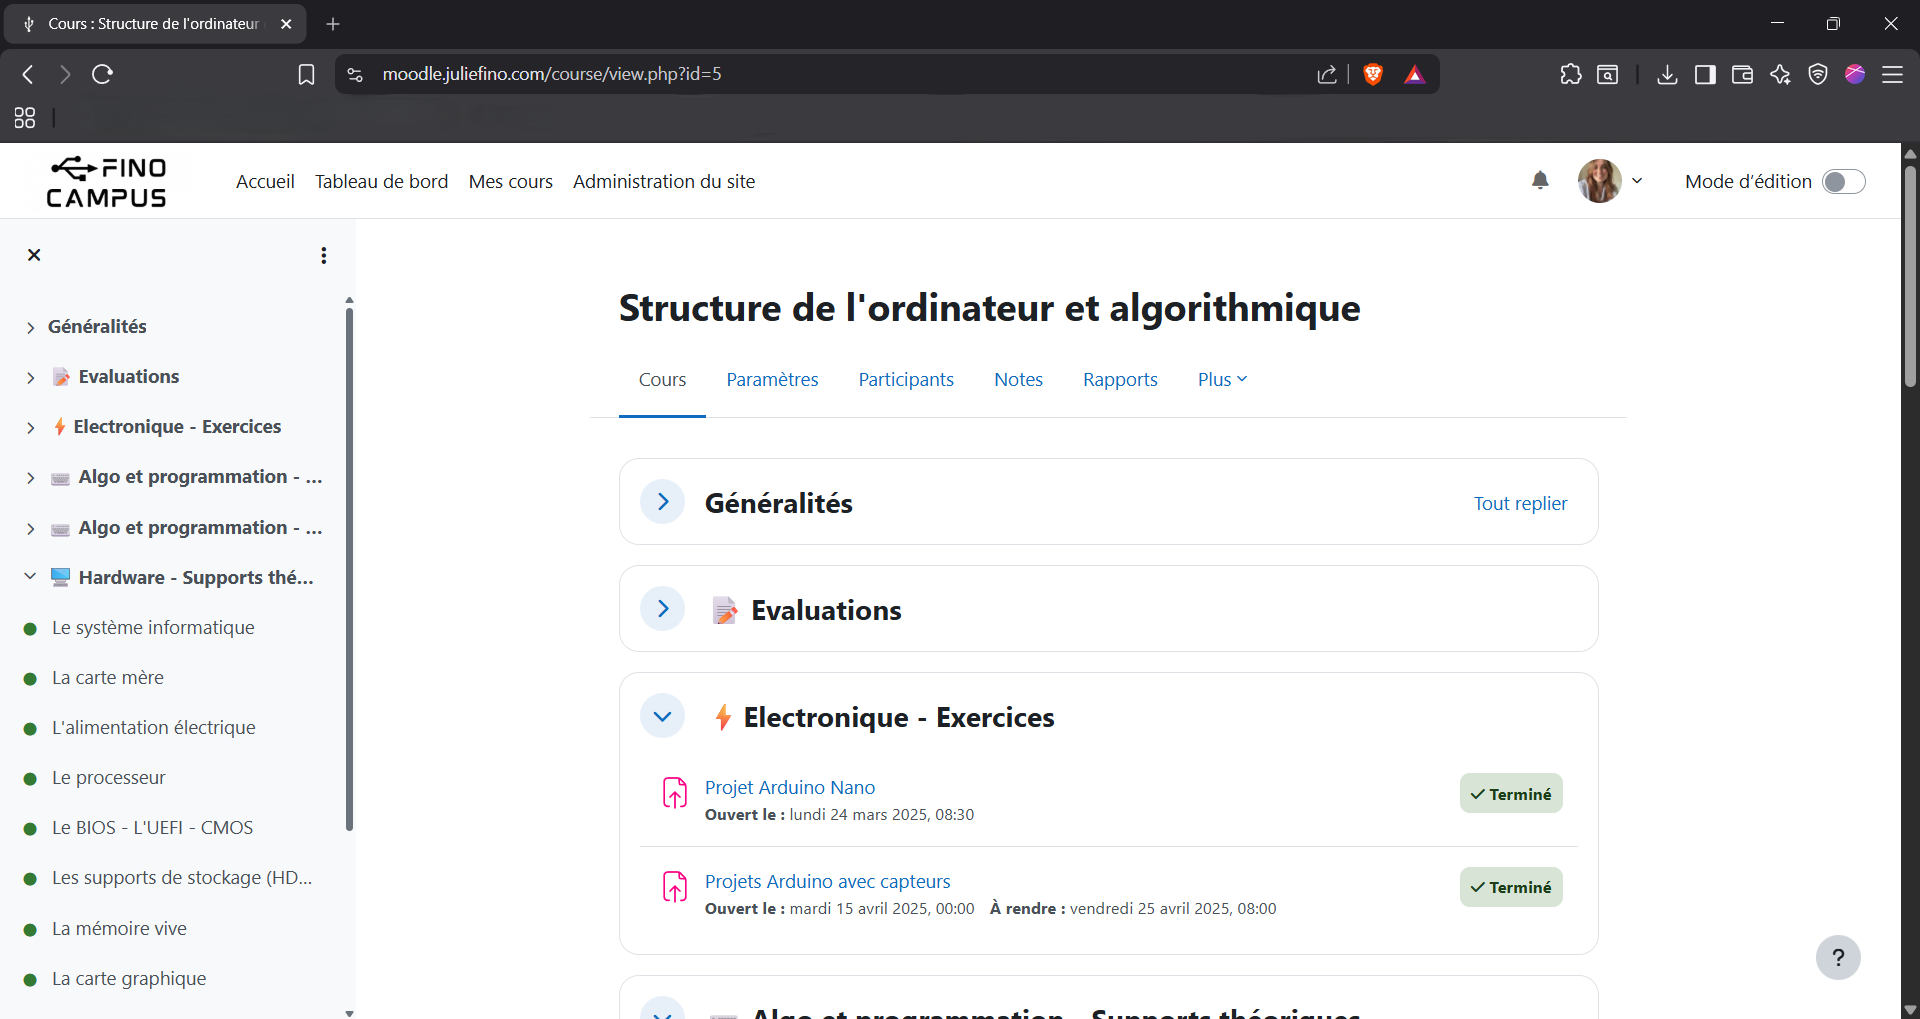Viewport: 1920px width, 1019px height.
Task: Open the extensions puzzle icon
Action: [1571, 74]
